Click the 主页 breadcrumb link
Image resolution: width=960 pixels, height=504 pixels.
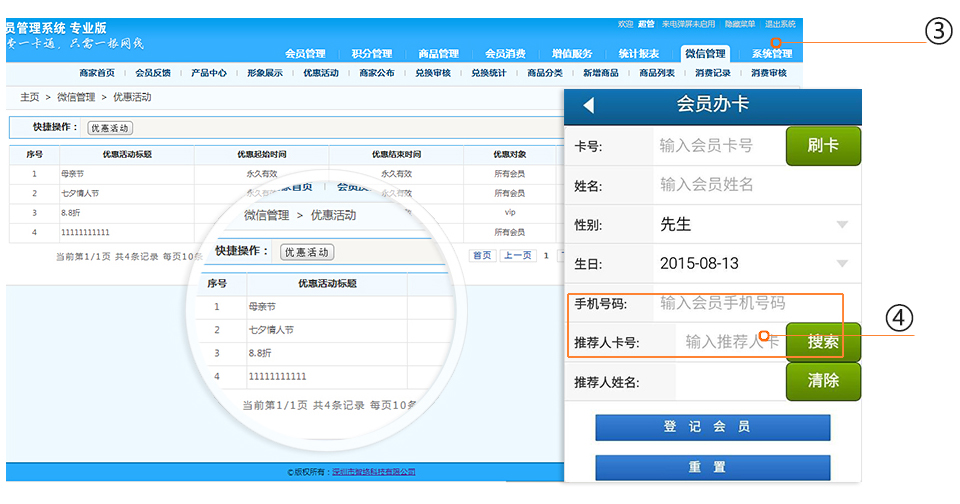[x=29, y=97]
